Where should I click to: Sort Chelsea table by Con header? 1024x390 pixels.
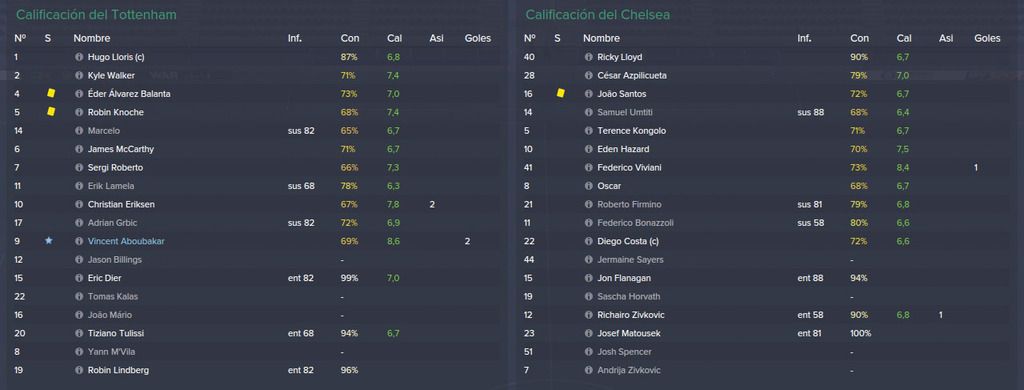tap(859, 39)
